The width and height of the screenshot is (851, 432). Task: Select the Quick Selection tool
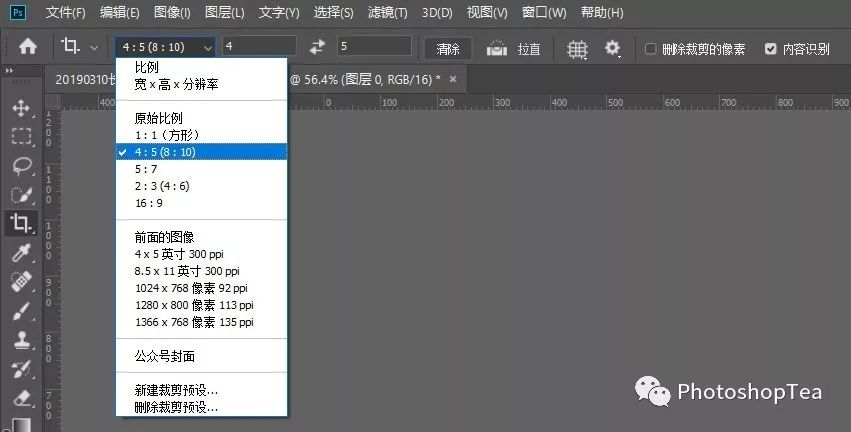coord(21,195)
